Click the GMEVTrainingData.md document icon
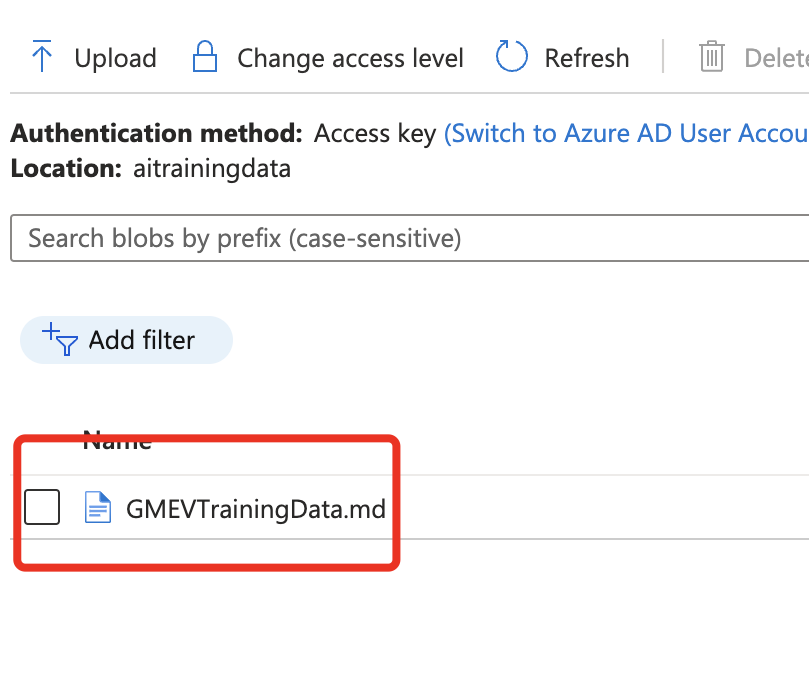This screenshot has height=691, width=809. tap(98, 507)
